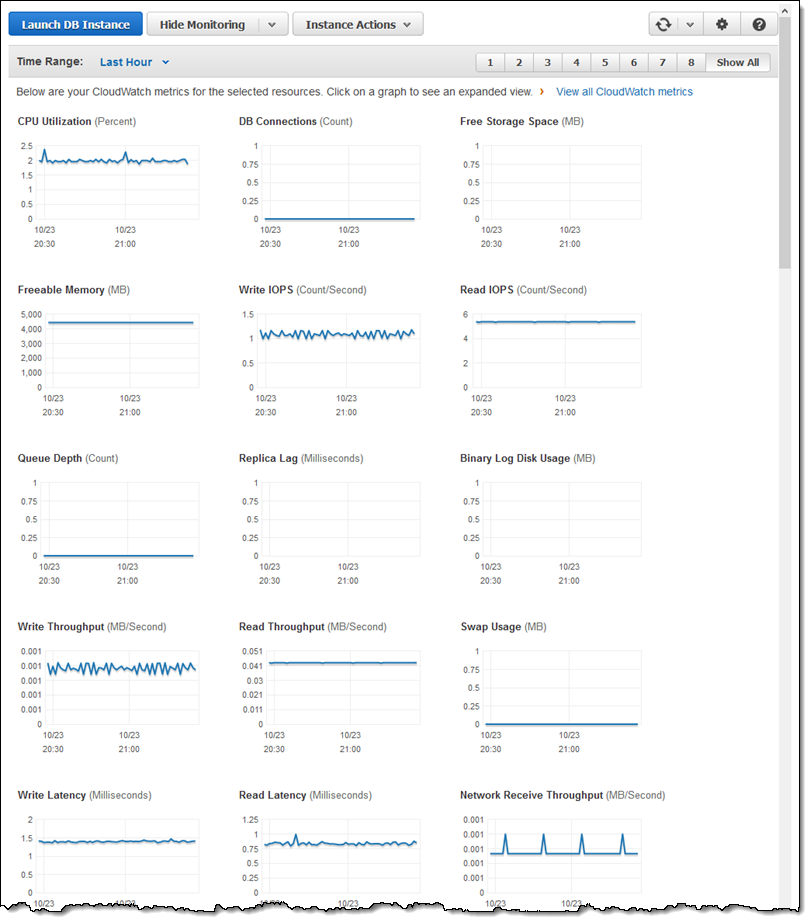Click the refresh icon in toolbar
The height and width of the screenshot is (922, 810).
[x=662, y=25]
